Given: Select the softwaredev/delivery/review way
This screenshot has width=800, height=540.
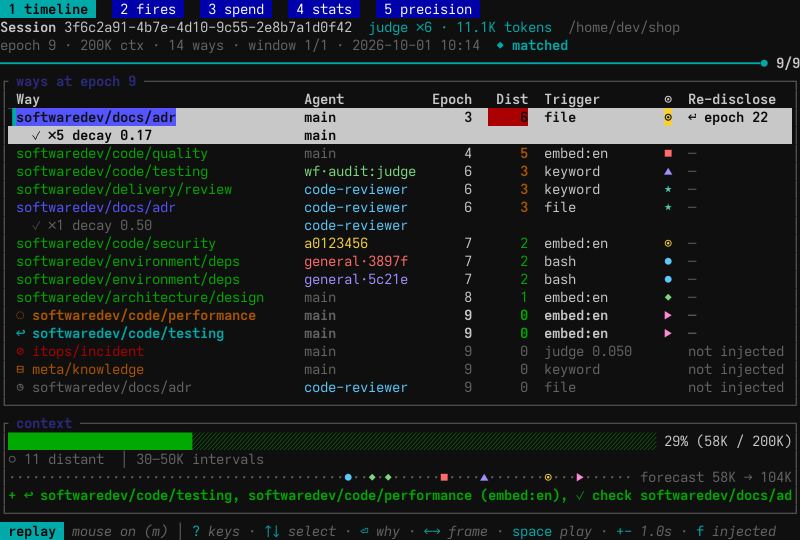Looking at the screenshot, I should click(124, 189).
